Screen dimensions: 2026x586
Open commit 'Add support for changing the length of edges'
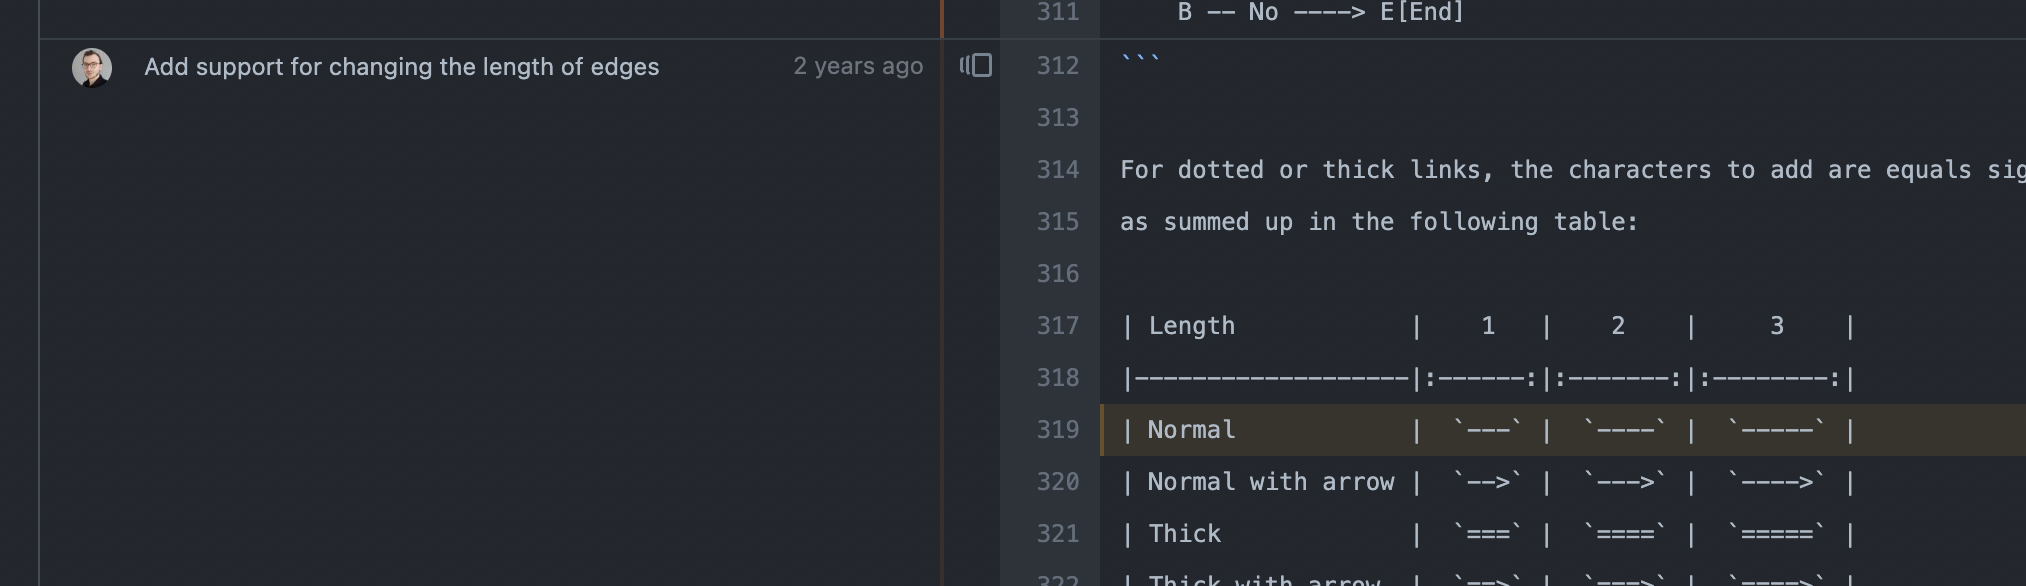click(x=402, y=67)
